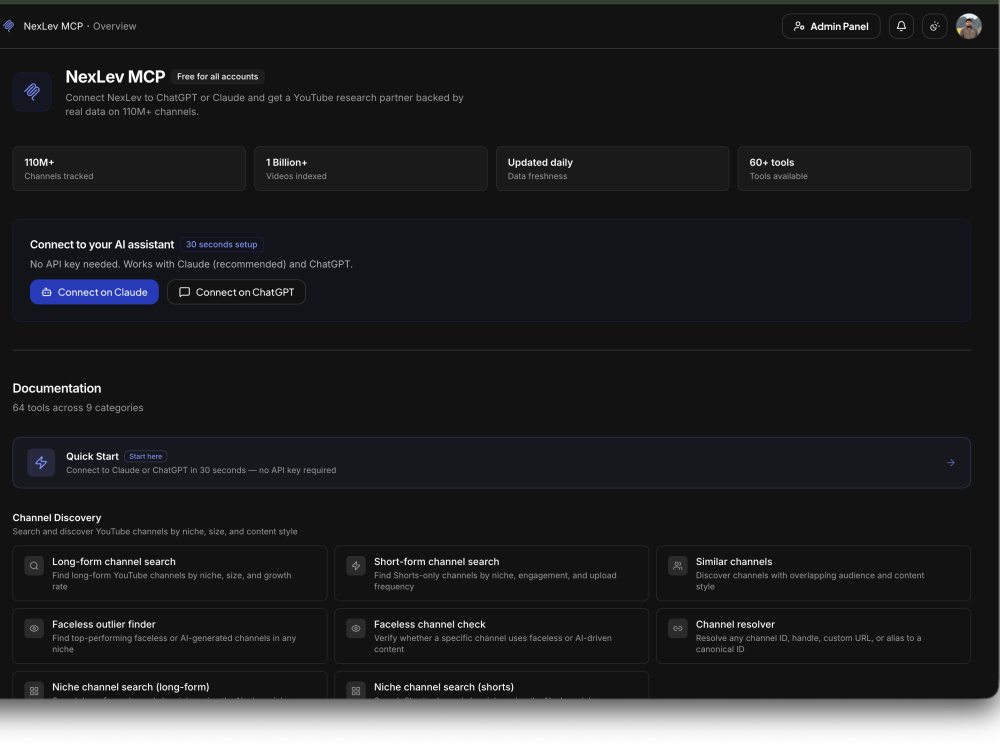Click the 110M+ Channels tracked stat card

[x=129, y=169]
